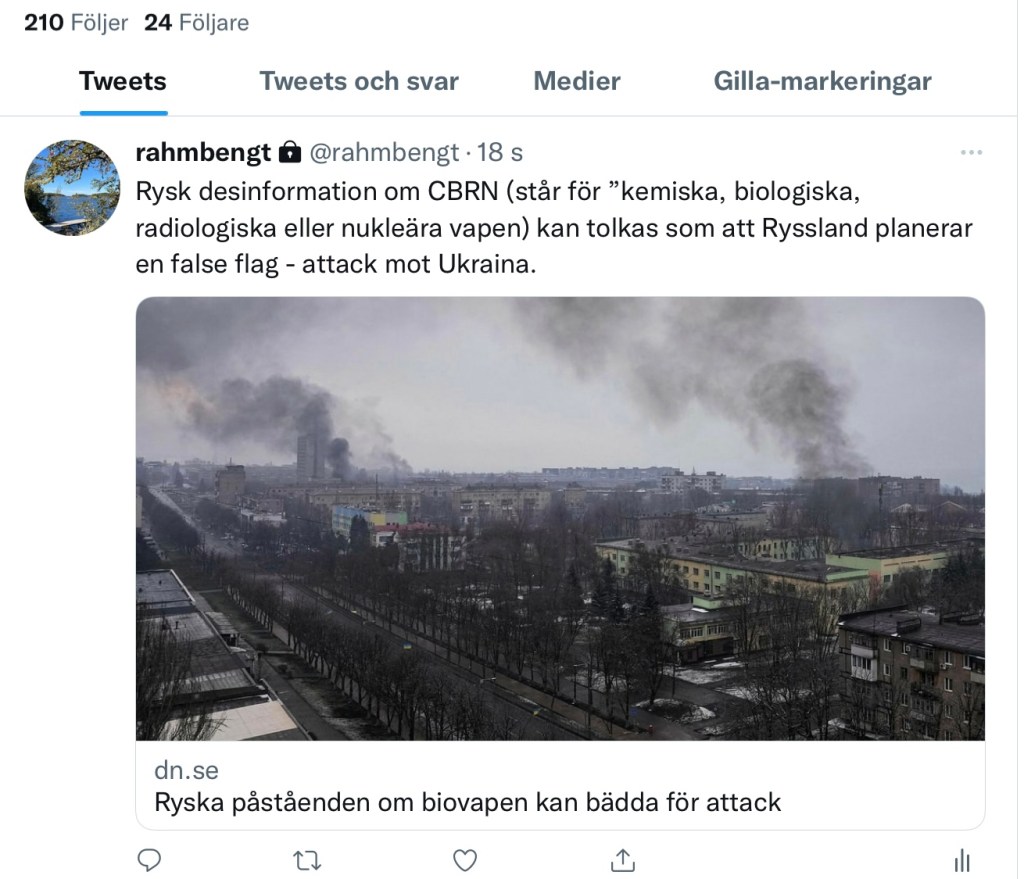Reply to the rahmbengt tweet

tap(149, 859)
